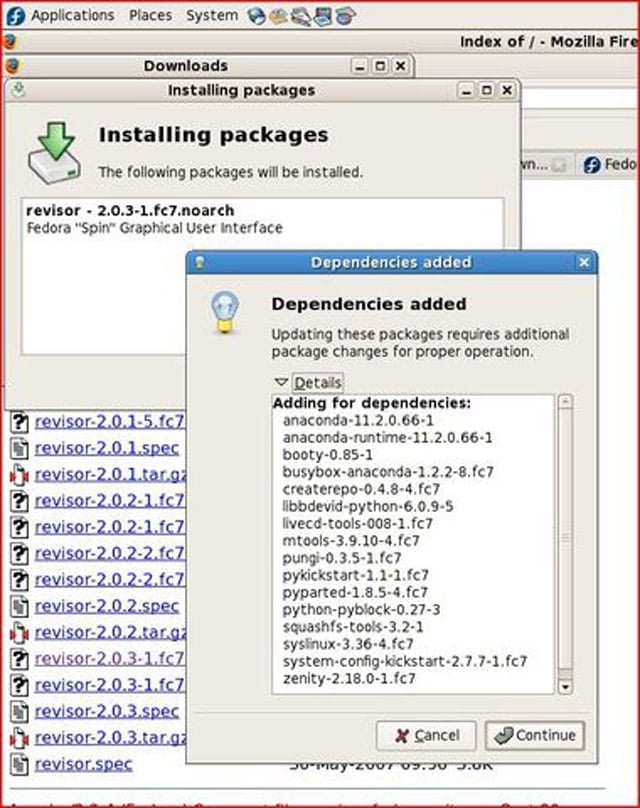Open the System menu
The width and height of the screenshot is (640, 808).
tap(212, 15)
